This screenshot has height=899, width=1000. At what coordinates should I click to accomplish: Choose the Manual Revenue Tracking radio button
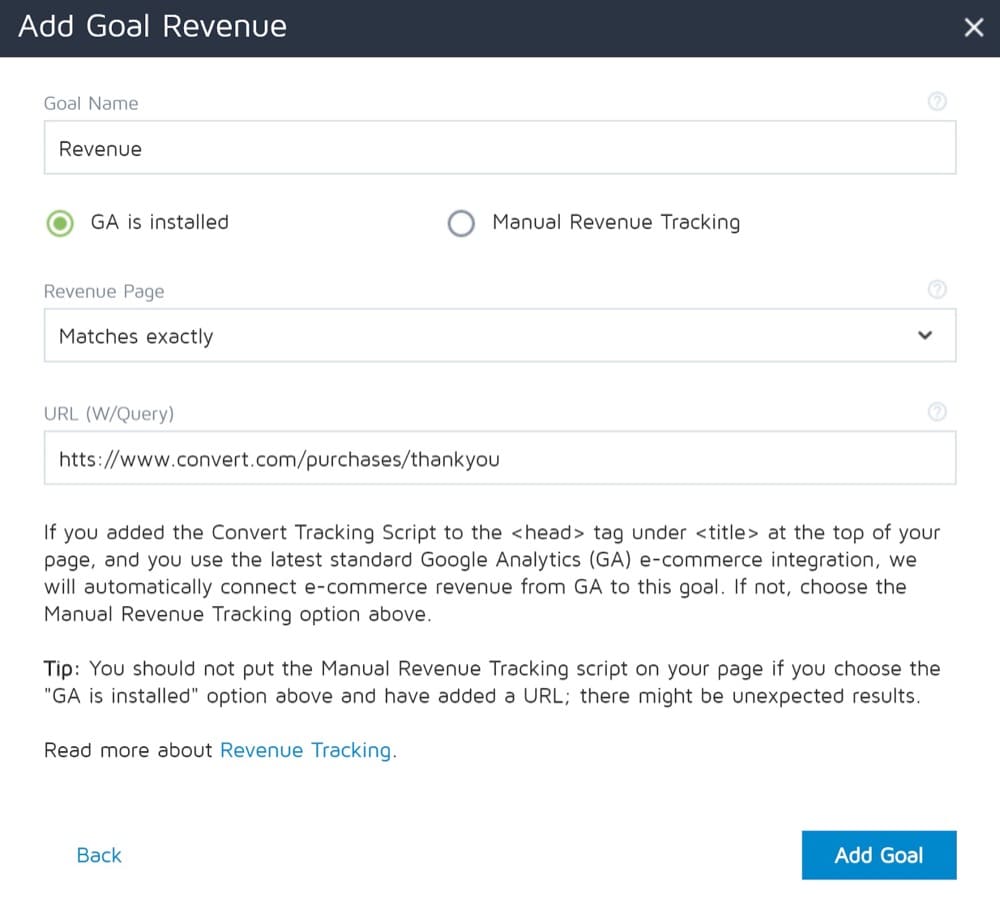click(x=461, y=223)
